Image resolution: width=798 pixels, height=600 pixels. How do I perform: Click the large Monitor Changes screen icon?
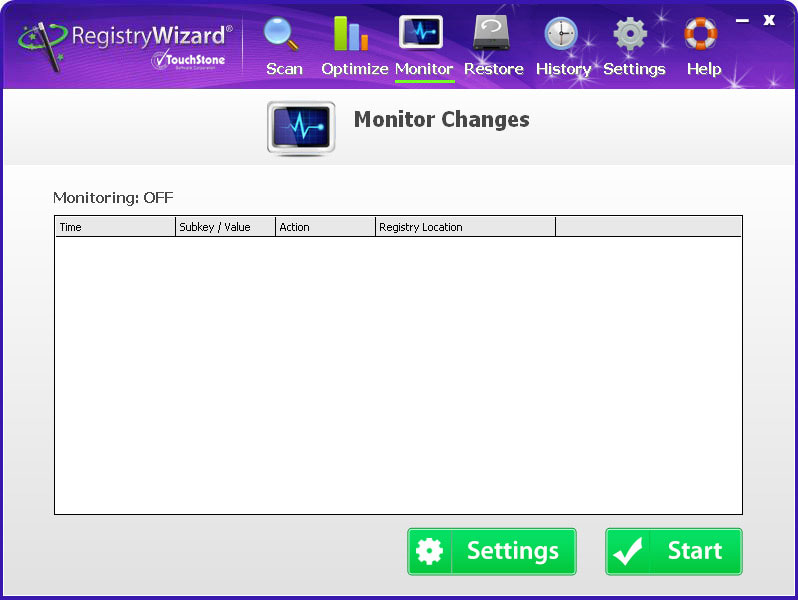click(x=301, y=128)
